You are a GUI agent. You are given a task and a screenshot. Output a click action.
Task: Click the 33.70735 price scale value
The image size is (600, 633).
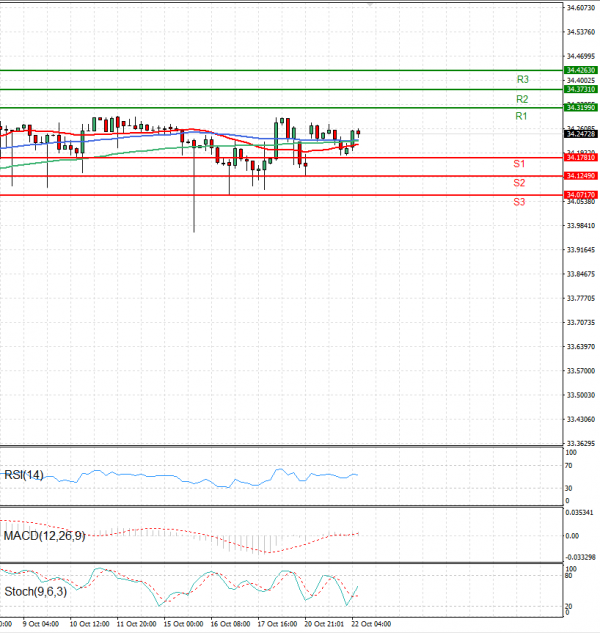pos(581,323)
